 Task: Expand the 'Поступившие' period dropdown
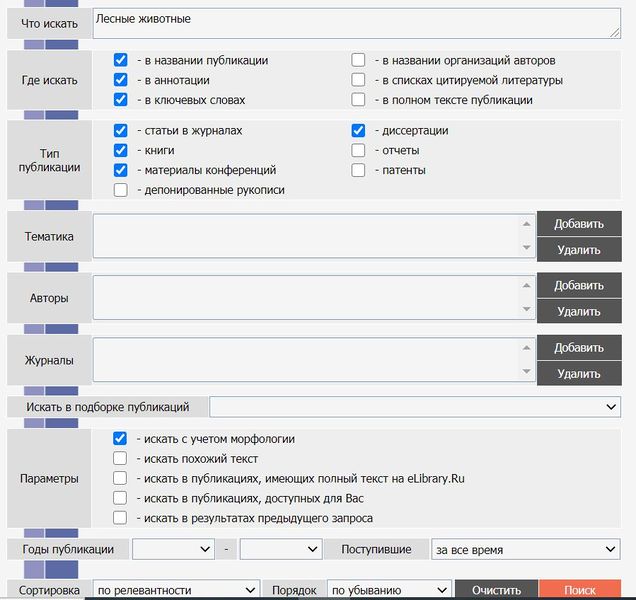tap(526, 549)
